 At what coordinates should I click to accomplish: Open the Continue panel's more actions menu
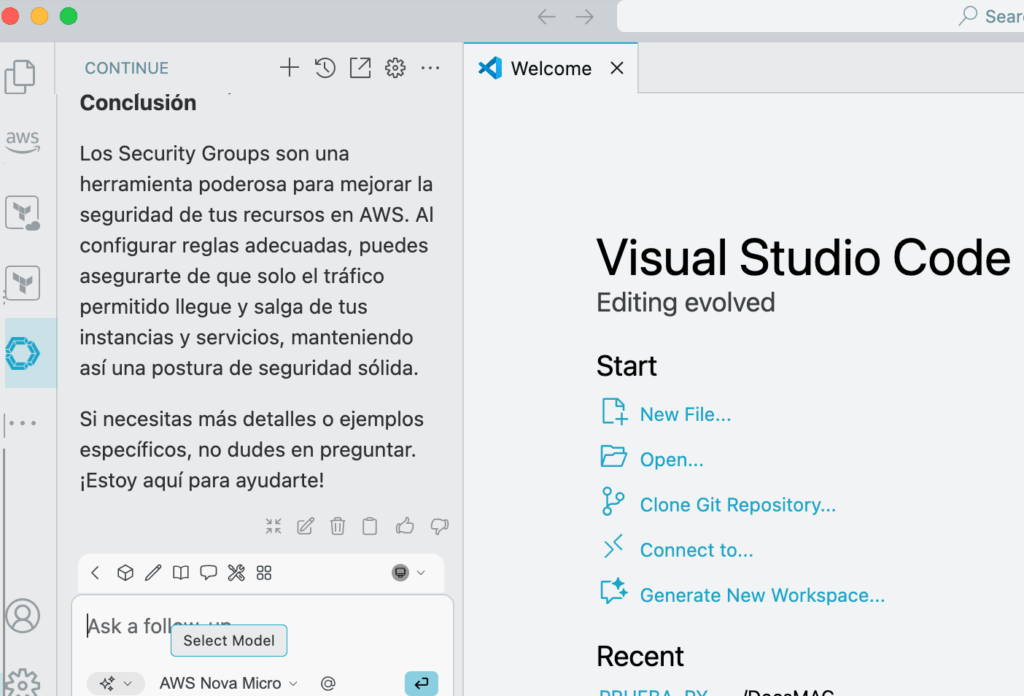click(x=430, y=67)
